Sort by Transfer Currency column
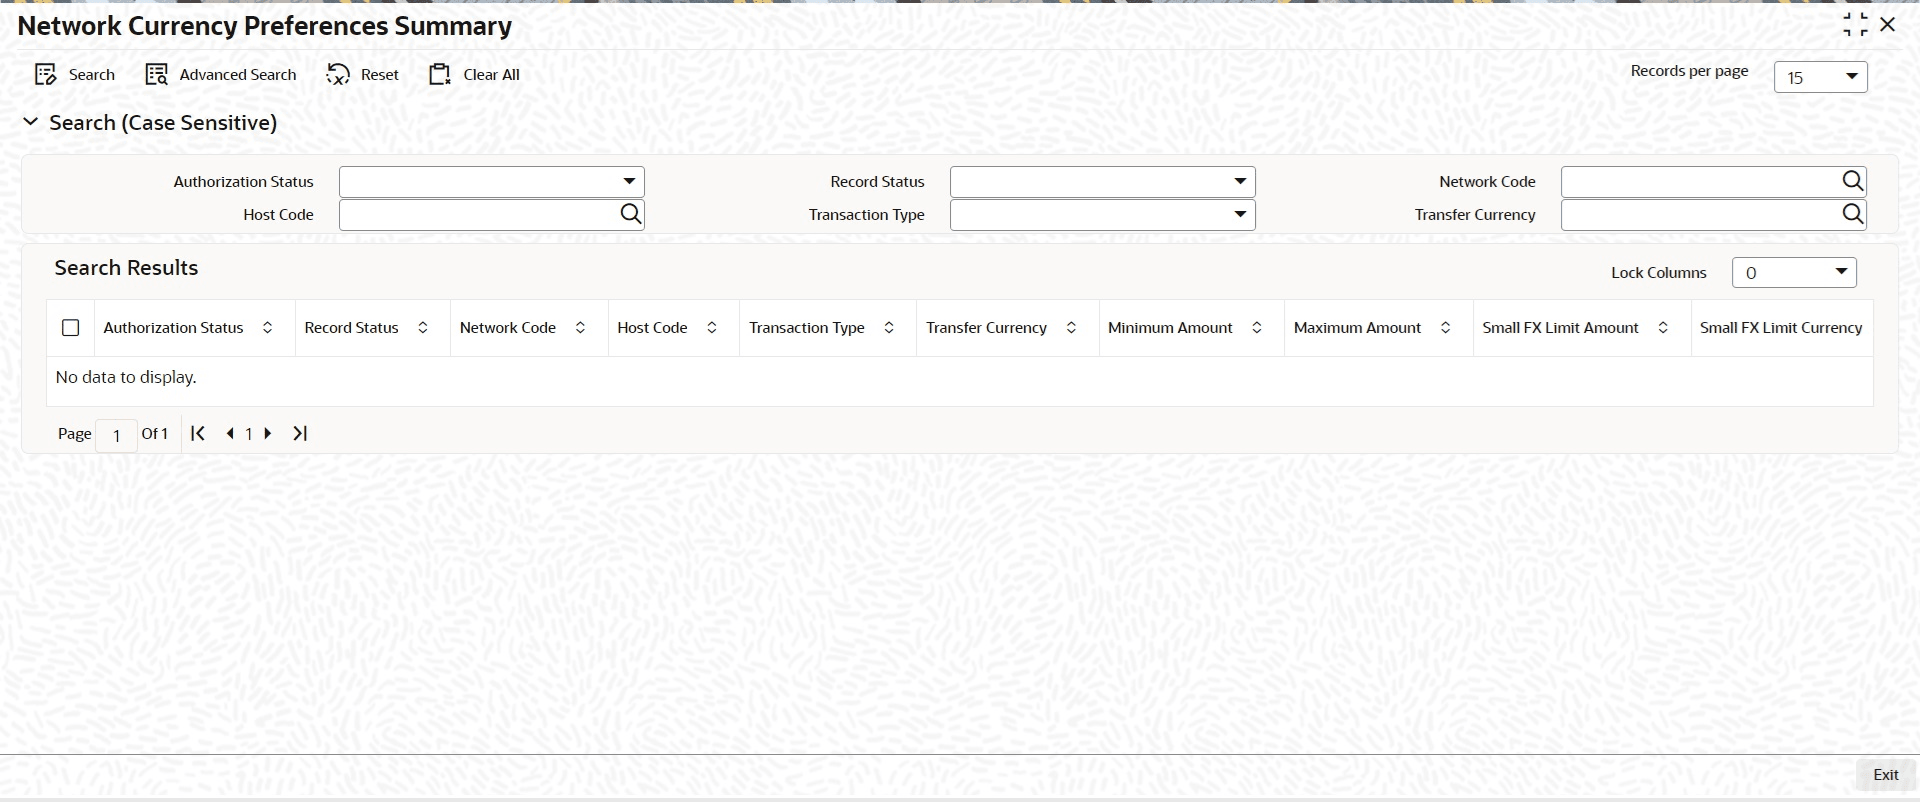Screen dimensions: 1920x802 point(1071,328)
